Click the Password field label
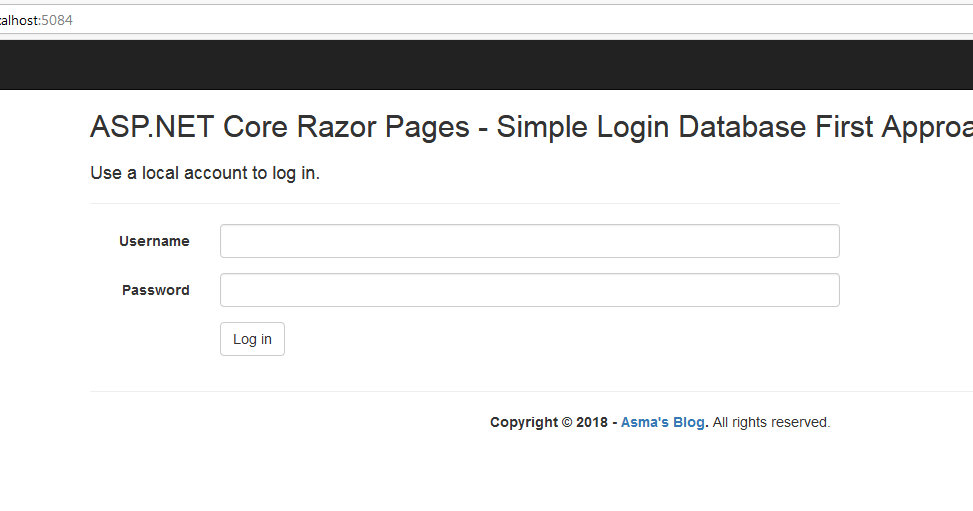973x511 pixels. click(x=155, y=290)
